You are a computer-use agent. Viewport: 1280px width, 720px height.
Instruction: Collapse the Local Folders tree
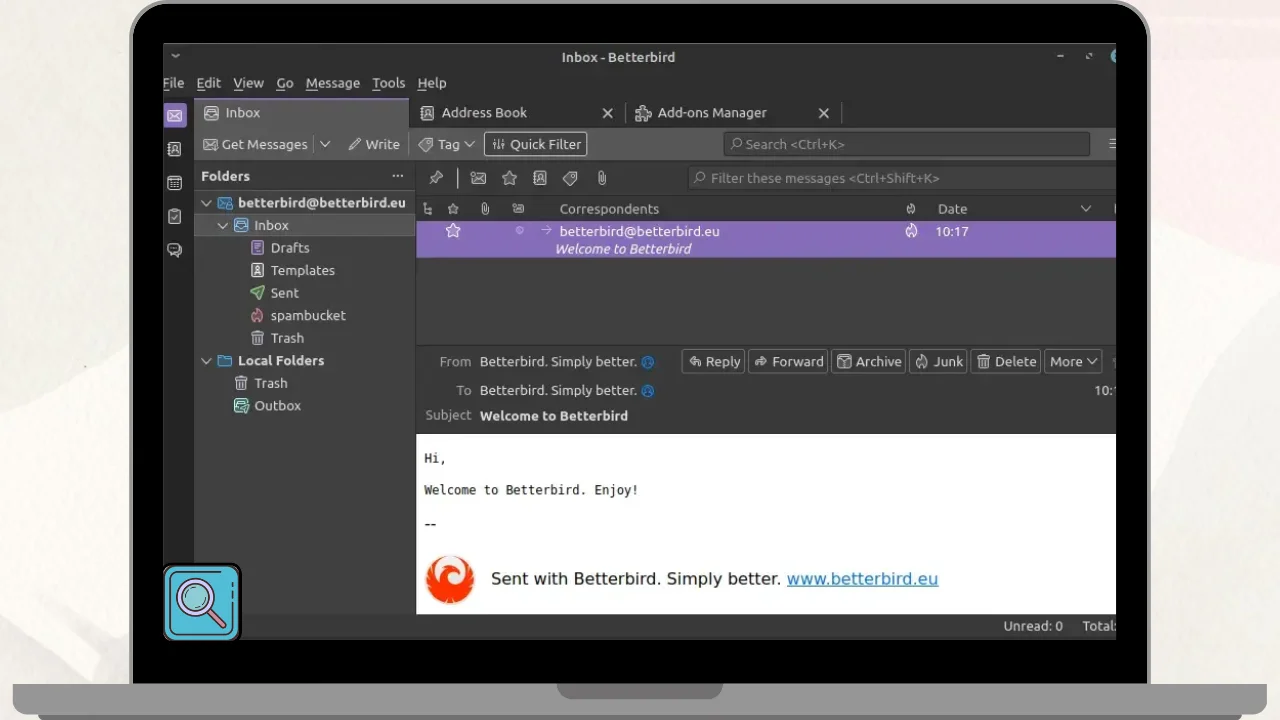(207, 361)
